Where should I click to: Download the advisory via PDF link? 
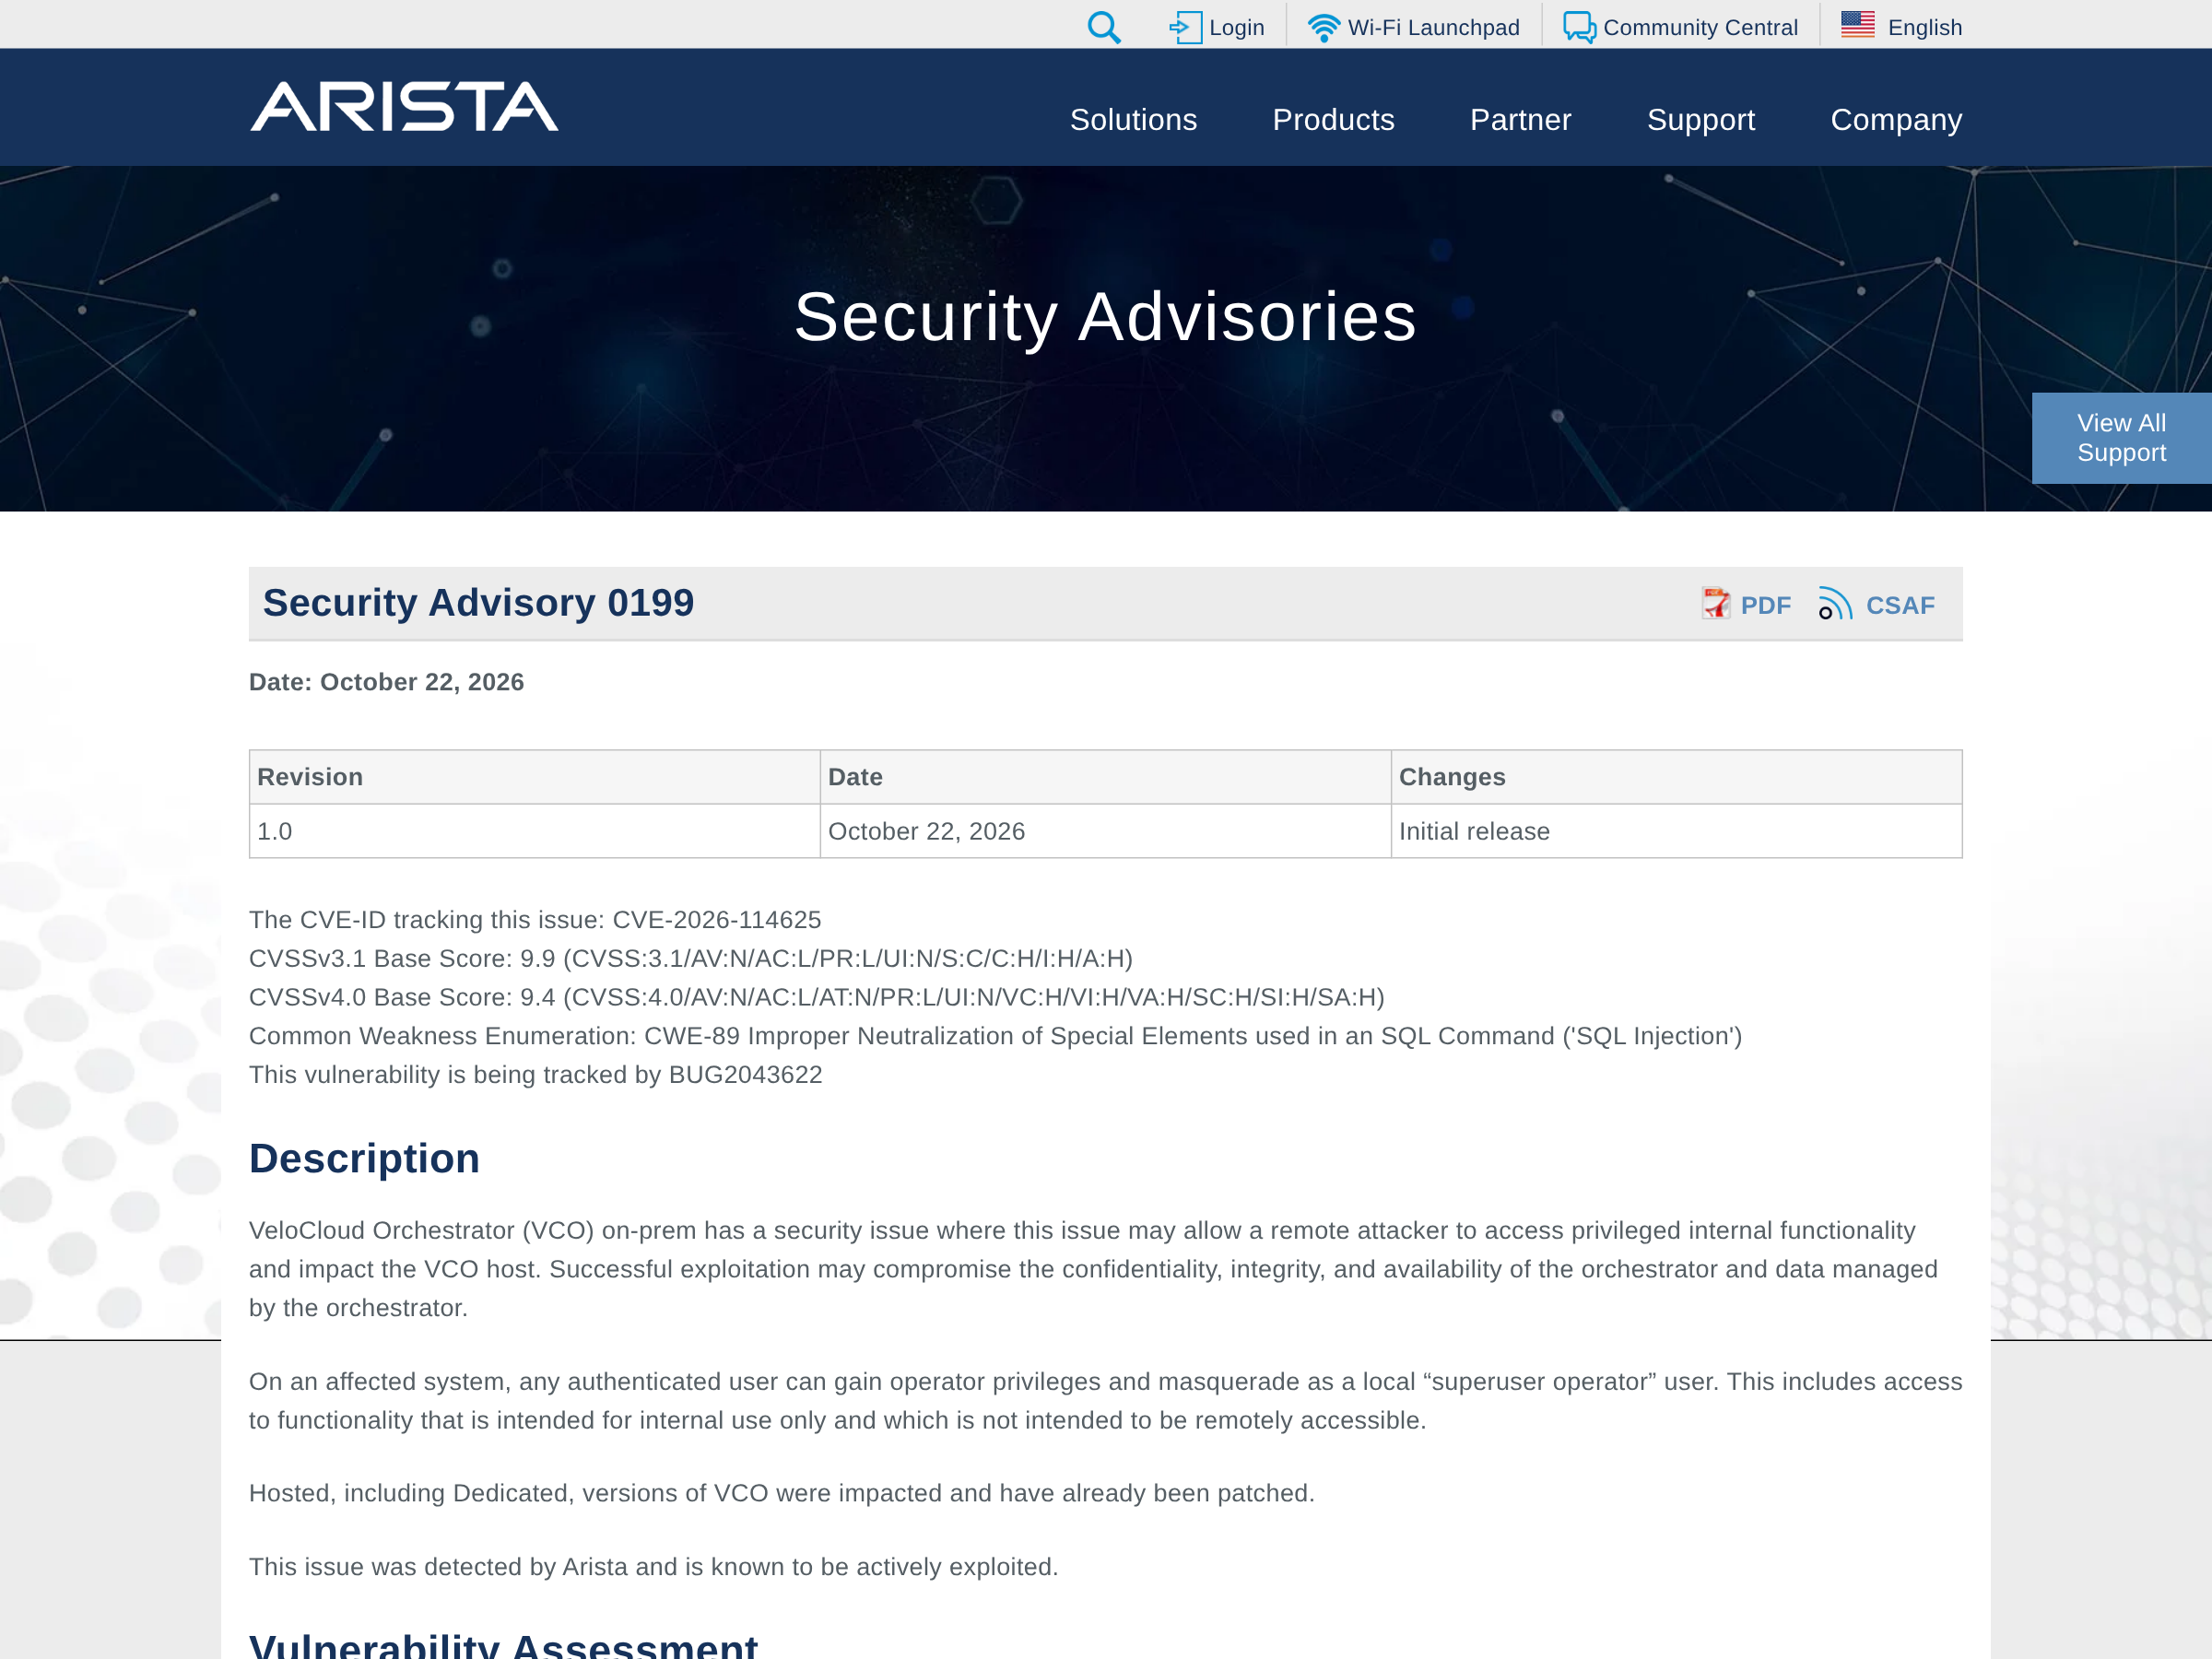point(1765,605)
